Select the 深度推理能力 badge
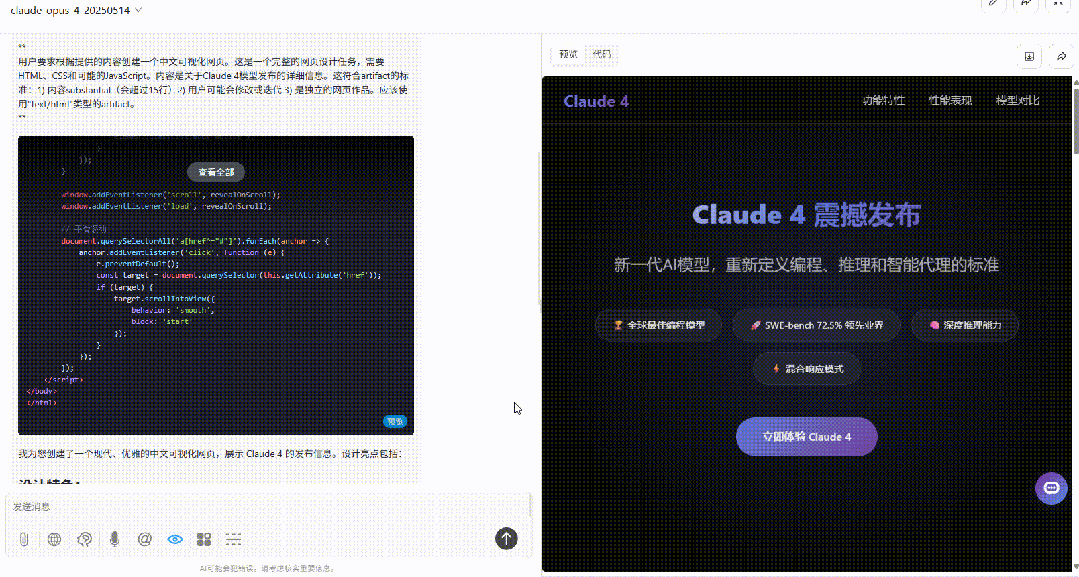 click(x=965, y=325)
